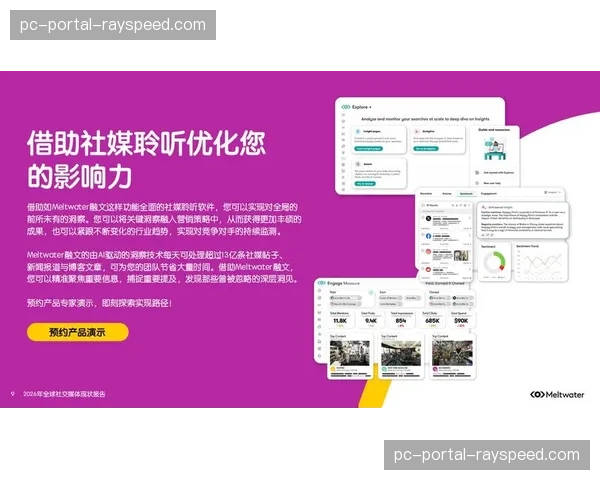Click the teal button in the Alerts card
The width and height of the screenshot is (600, 480).
coord(365,184)
